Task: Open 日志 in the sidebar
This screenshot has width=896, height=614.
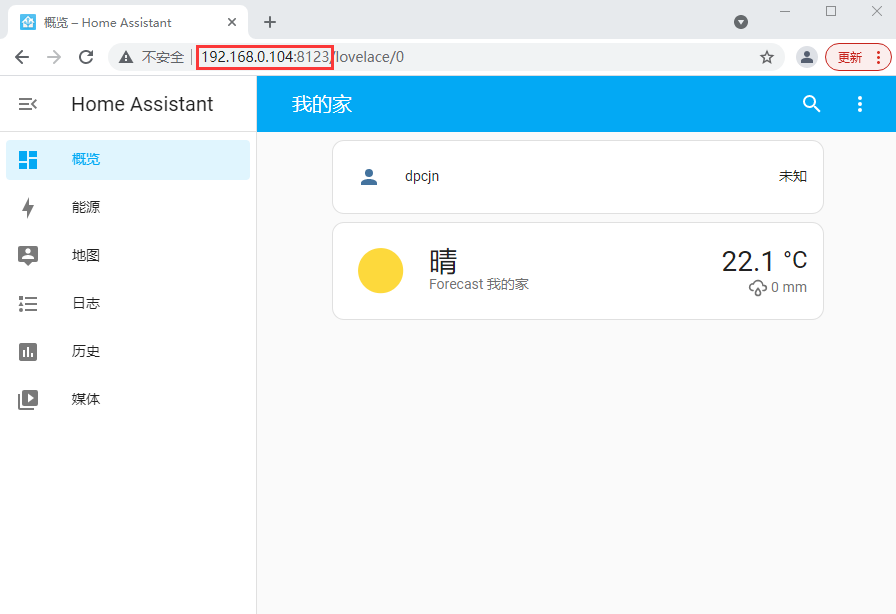Action: tap(128, 304)
